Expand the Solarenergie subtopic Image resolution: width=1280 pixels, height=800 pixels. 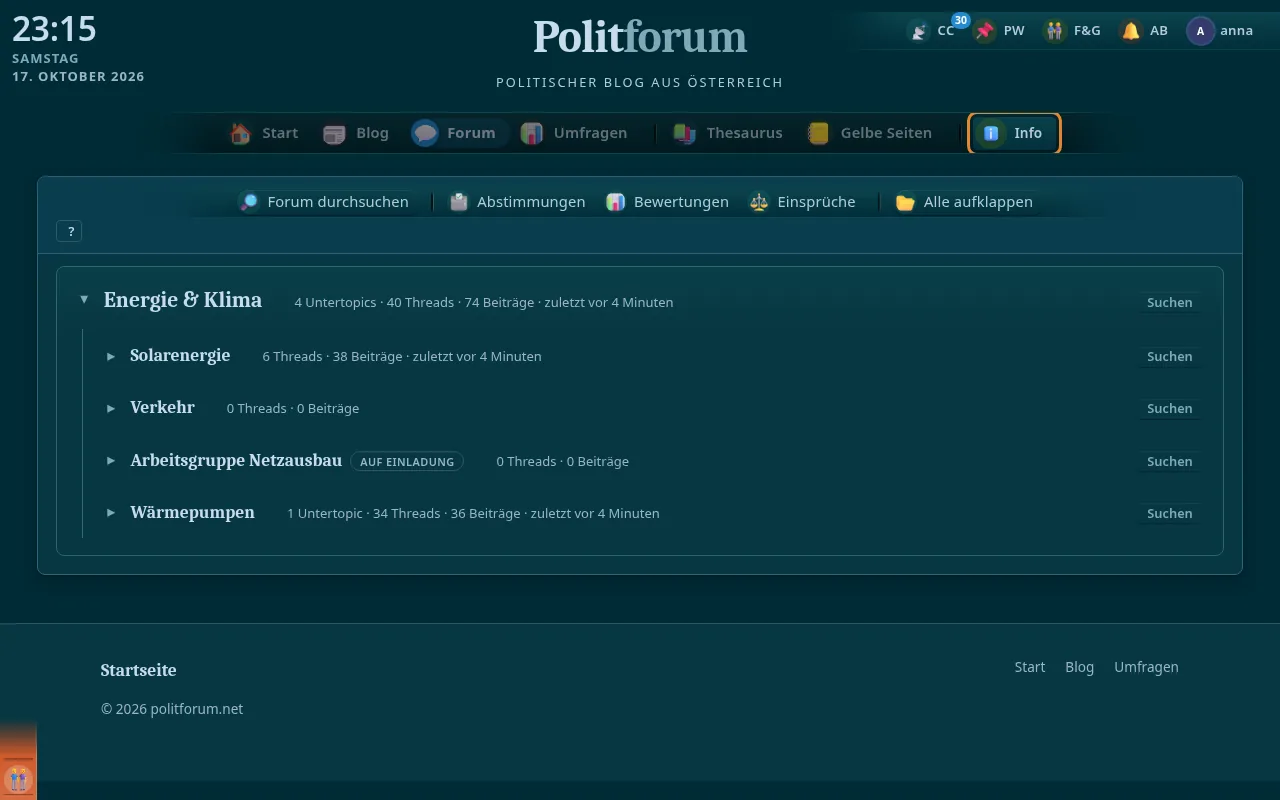click(111, 356)
